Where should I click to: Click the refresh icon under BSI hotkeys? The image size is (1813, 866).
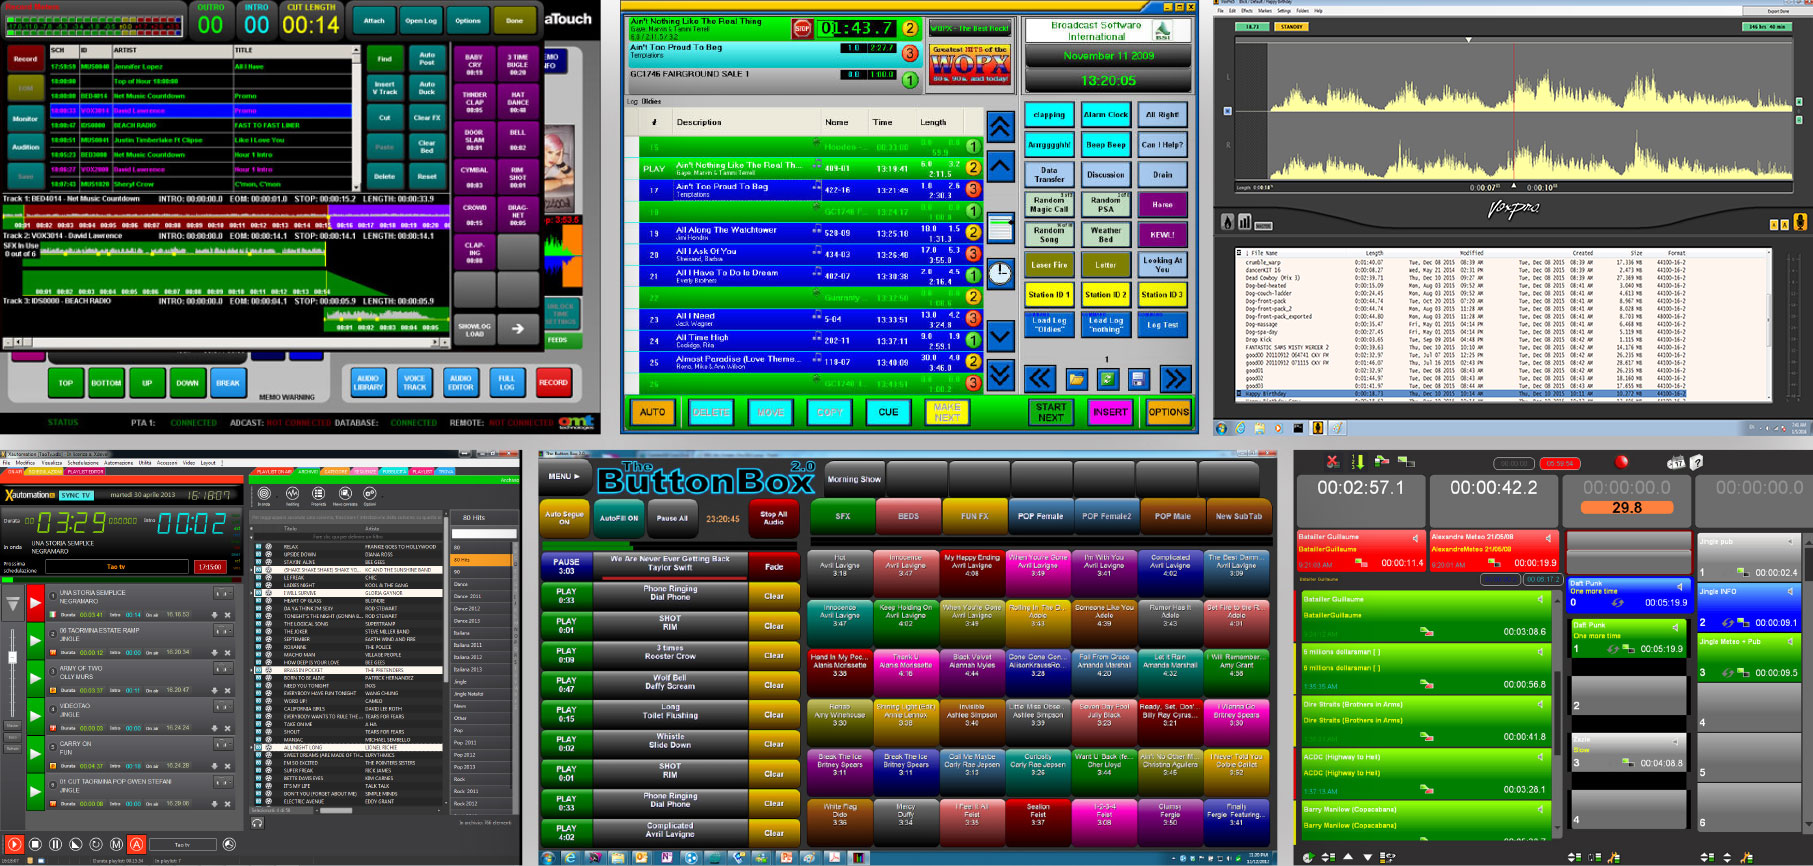(x=1107, y=379)
